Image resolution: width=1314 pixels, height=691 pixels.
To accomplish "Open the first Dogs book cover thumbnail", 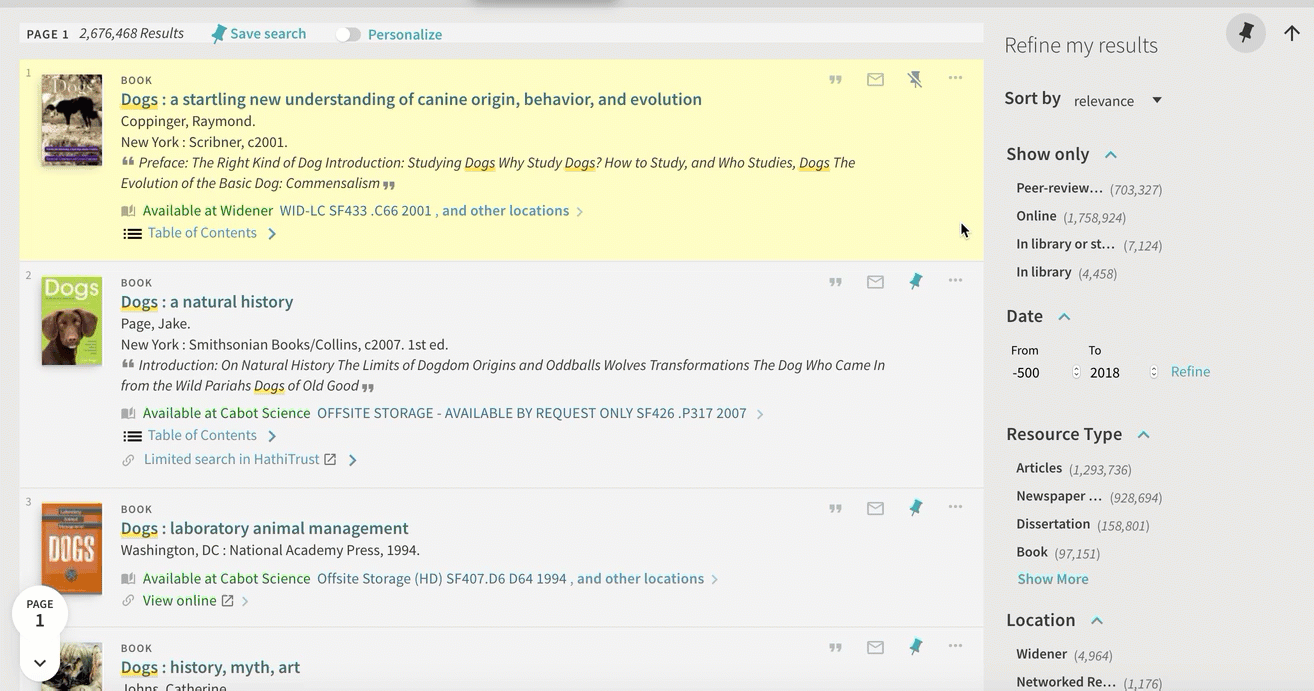I will point(72,120).
